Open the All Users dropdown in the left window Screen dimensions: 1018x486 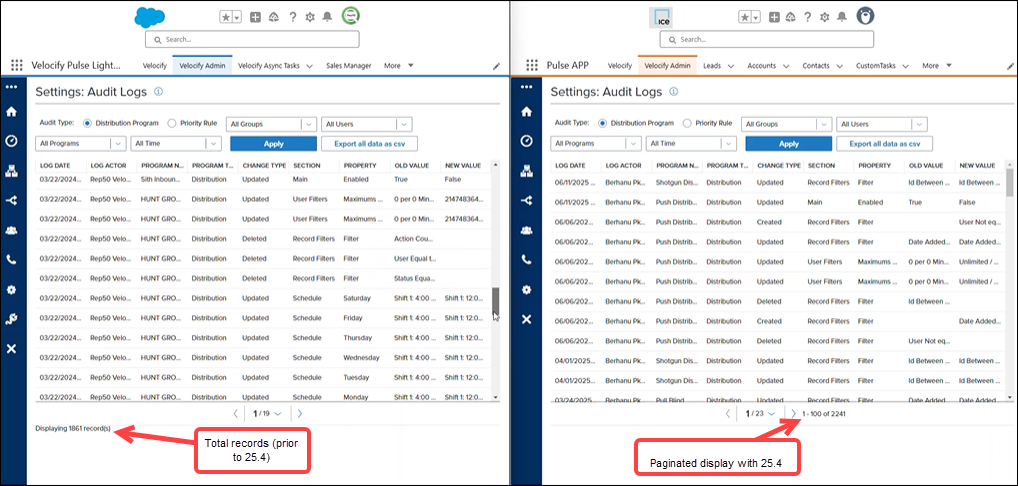point(366,124)
